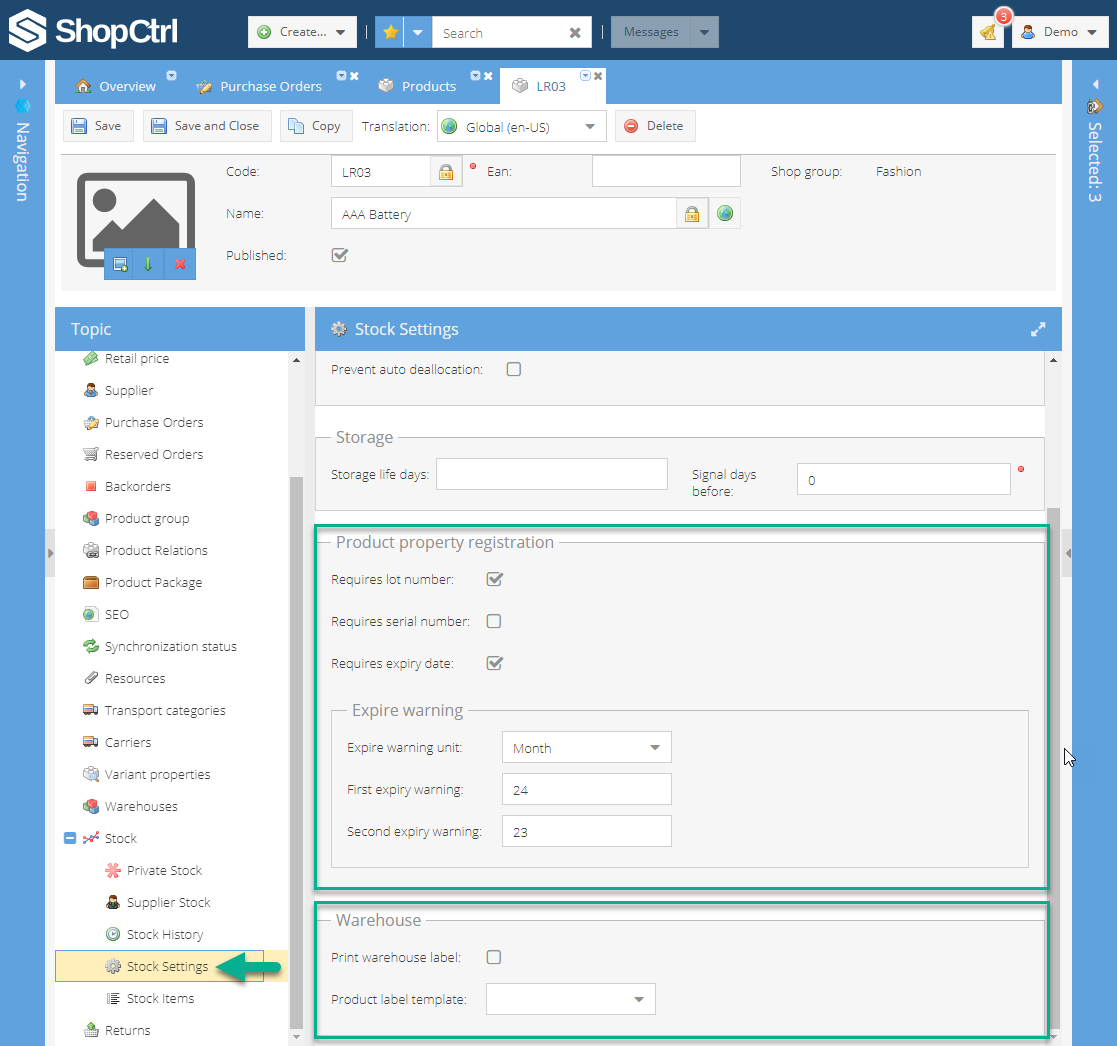Collapse the Stock tree node
Image resolution: width=1117 pixels, height=1046 pixels.
(x=70, y=838)
